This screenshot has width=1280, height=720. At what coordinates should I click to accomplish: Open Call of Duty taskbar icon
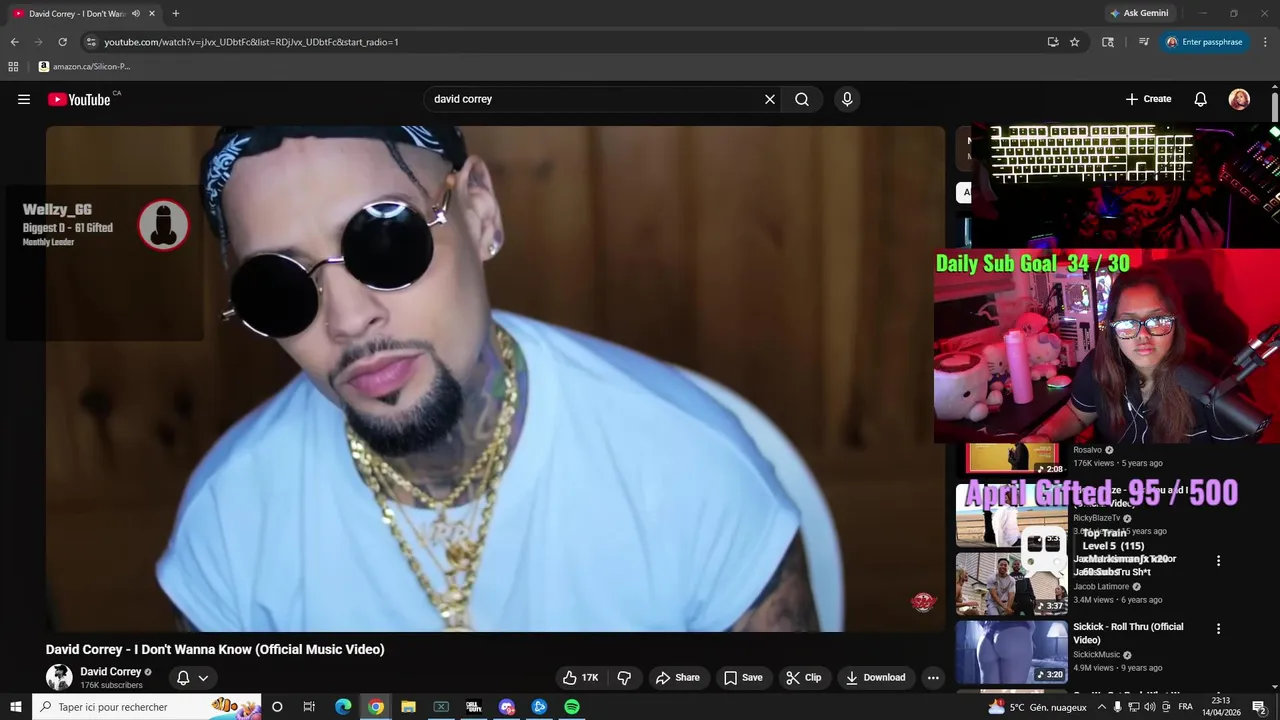point(474,707)
